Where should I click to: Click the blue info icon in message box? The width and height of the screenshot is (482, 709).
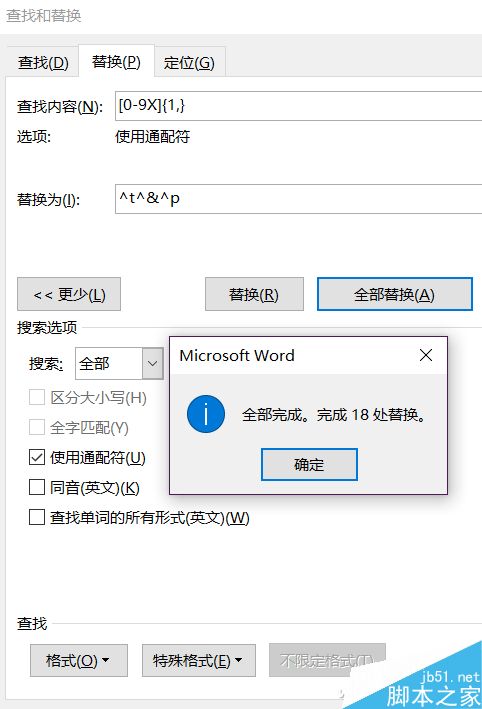pos(206,414)
